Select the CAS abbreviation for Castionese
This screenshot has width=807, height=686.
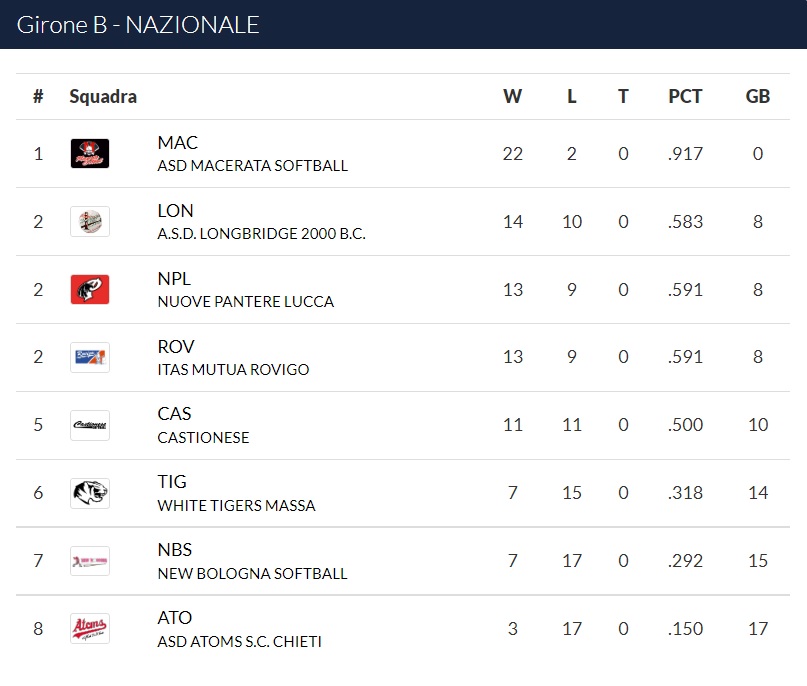pos(174,414)
